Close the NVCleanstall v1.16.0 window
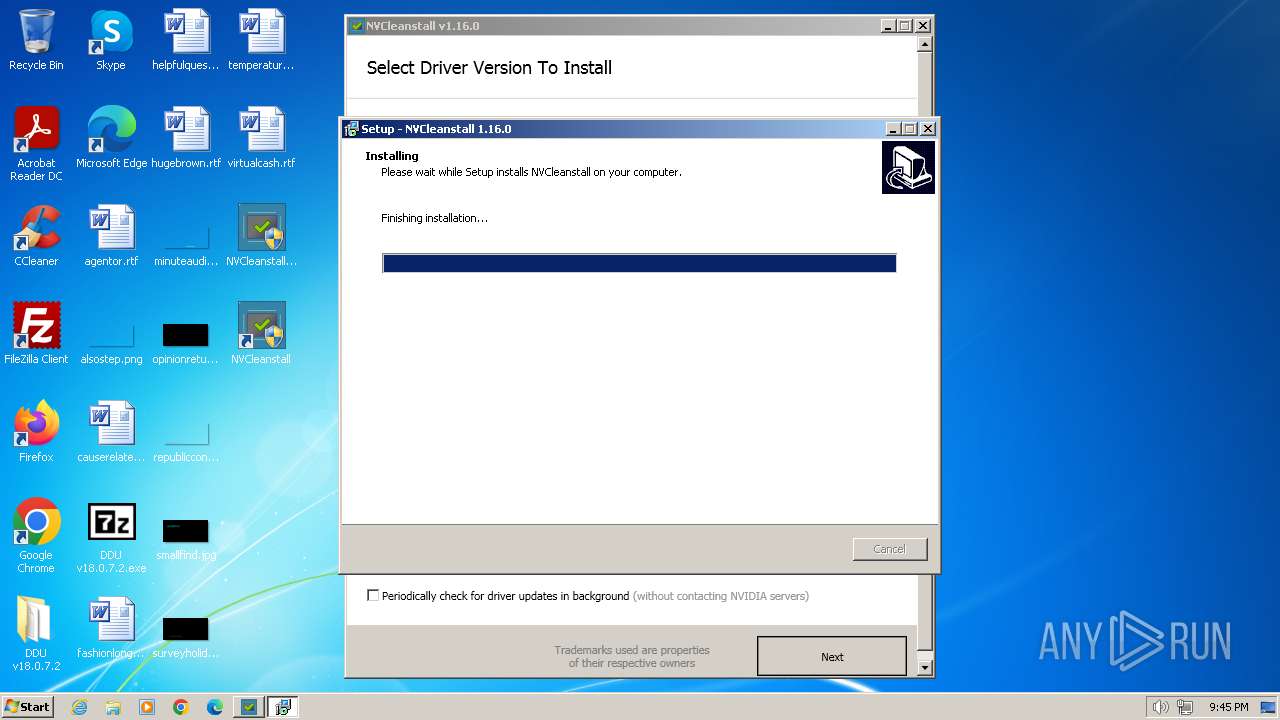This screenshot has height=720, width=1280. point(922,26)
